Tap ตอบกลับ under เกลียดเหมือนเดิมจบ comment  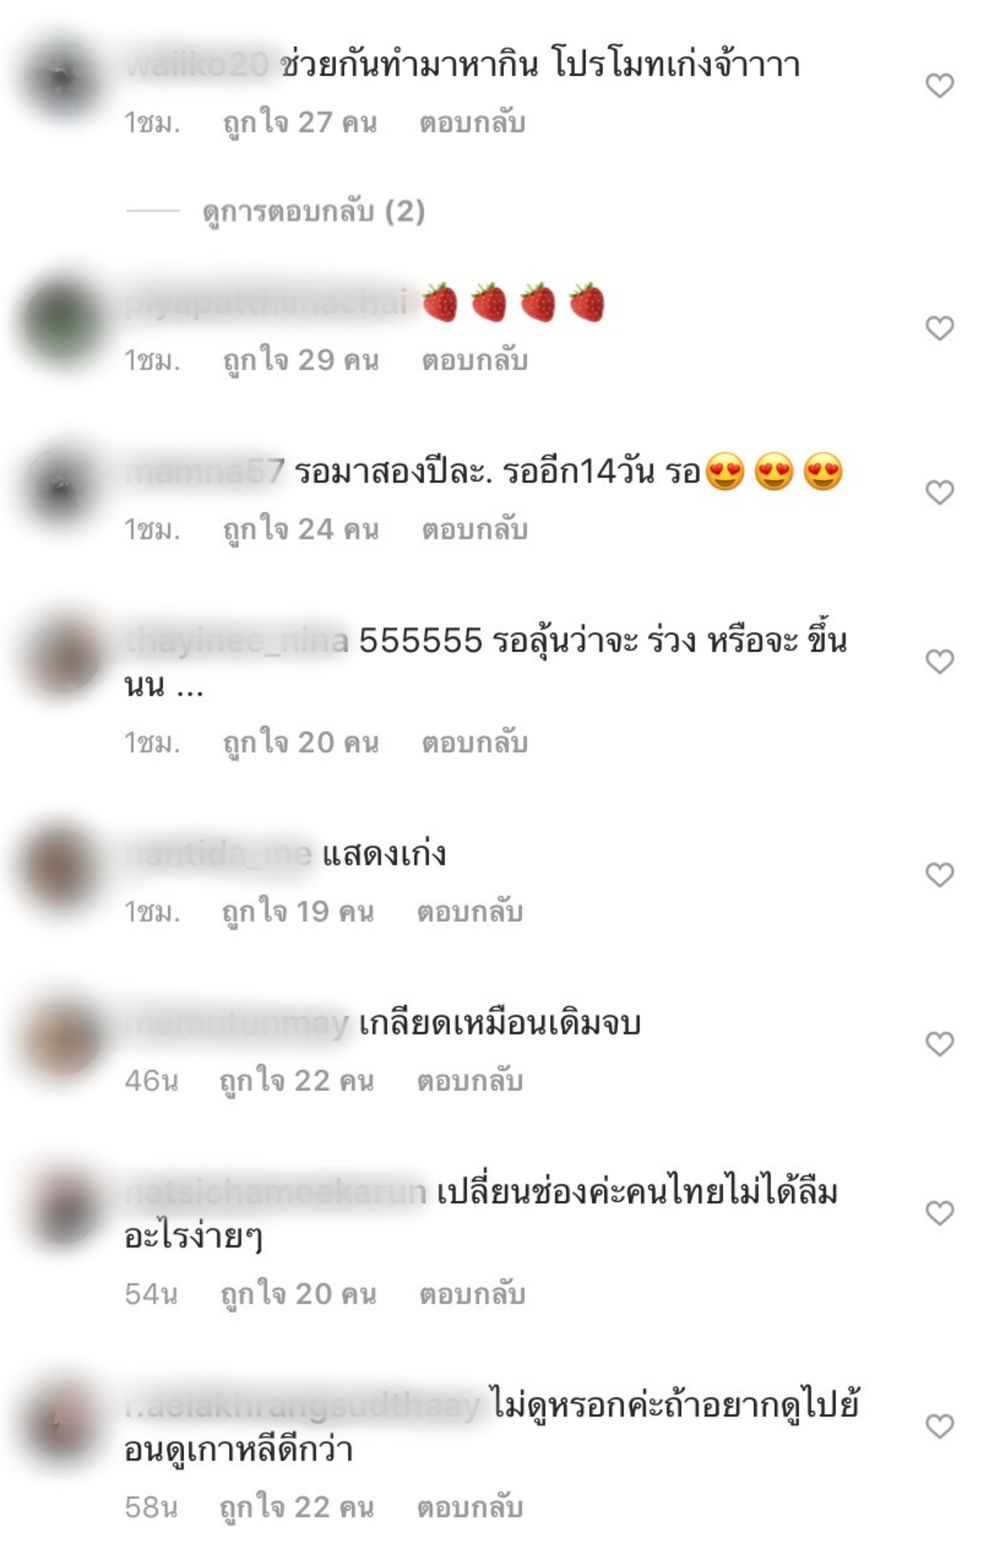point(470,1081)
